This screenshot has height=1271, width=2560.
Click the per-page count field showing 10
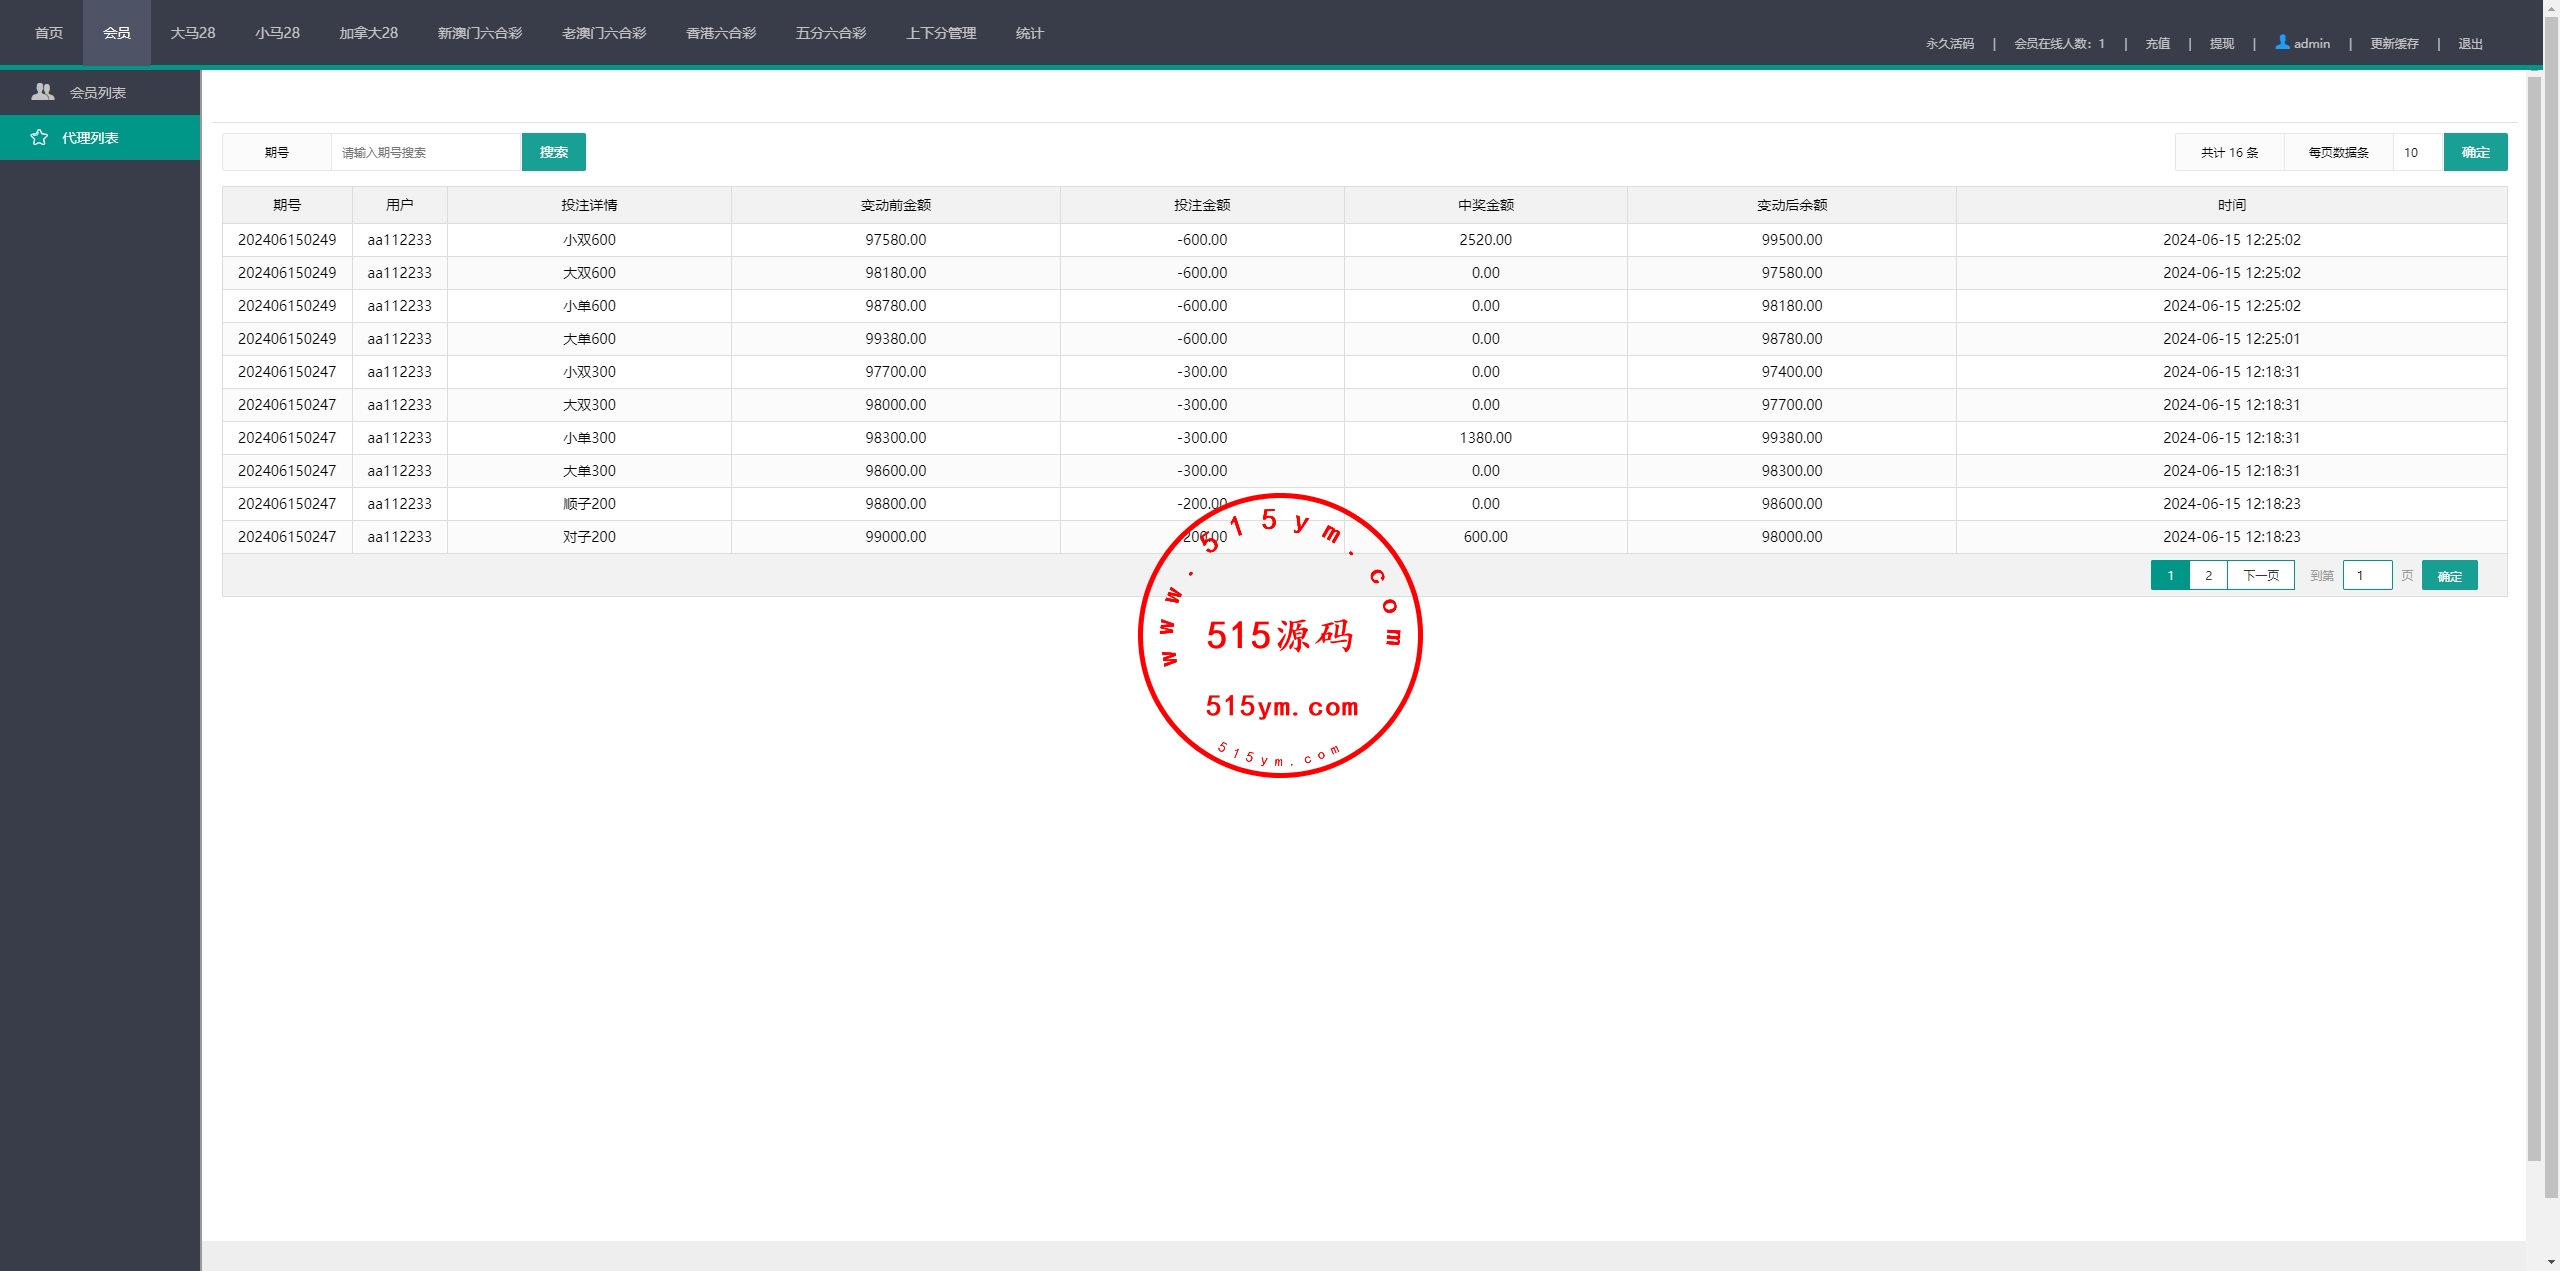tap(2416, 153)
